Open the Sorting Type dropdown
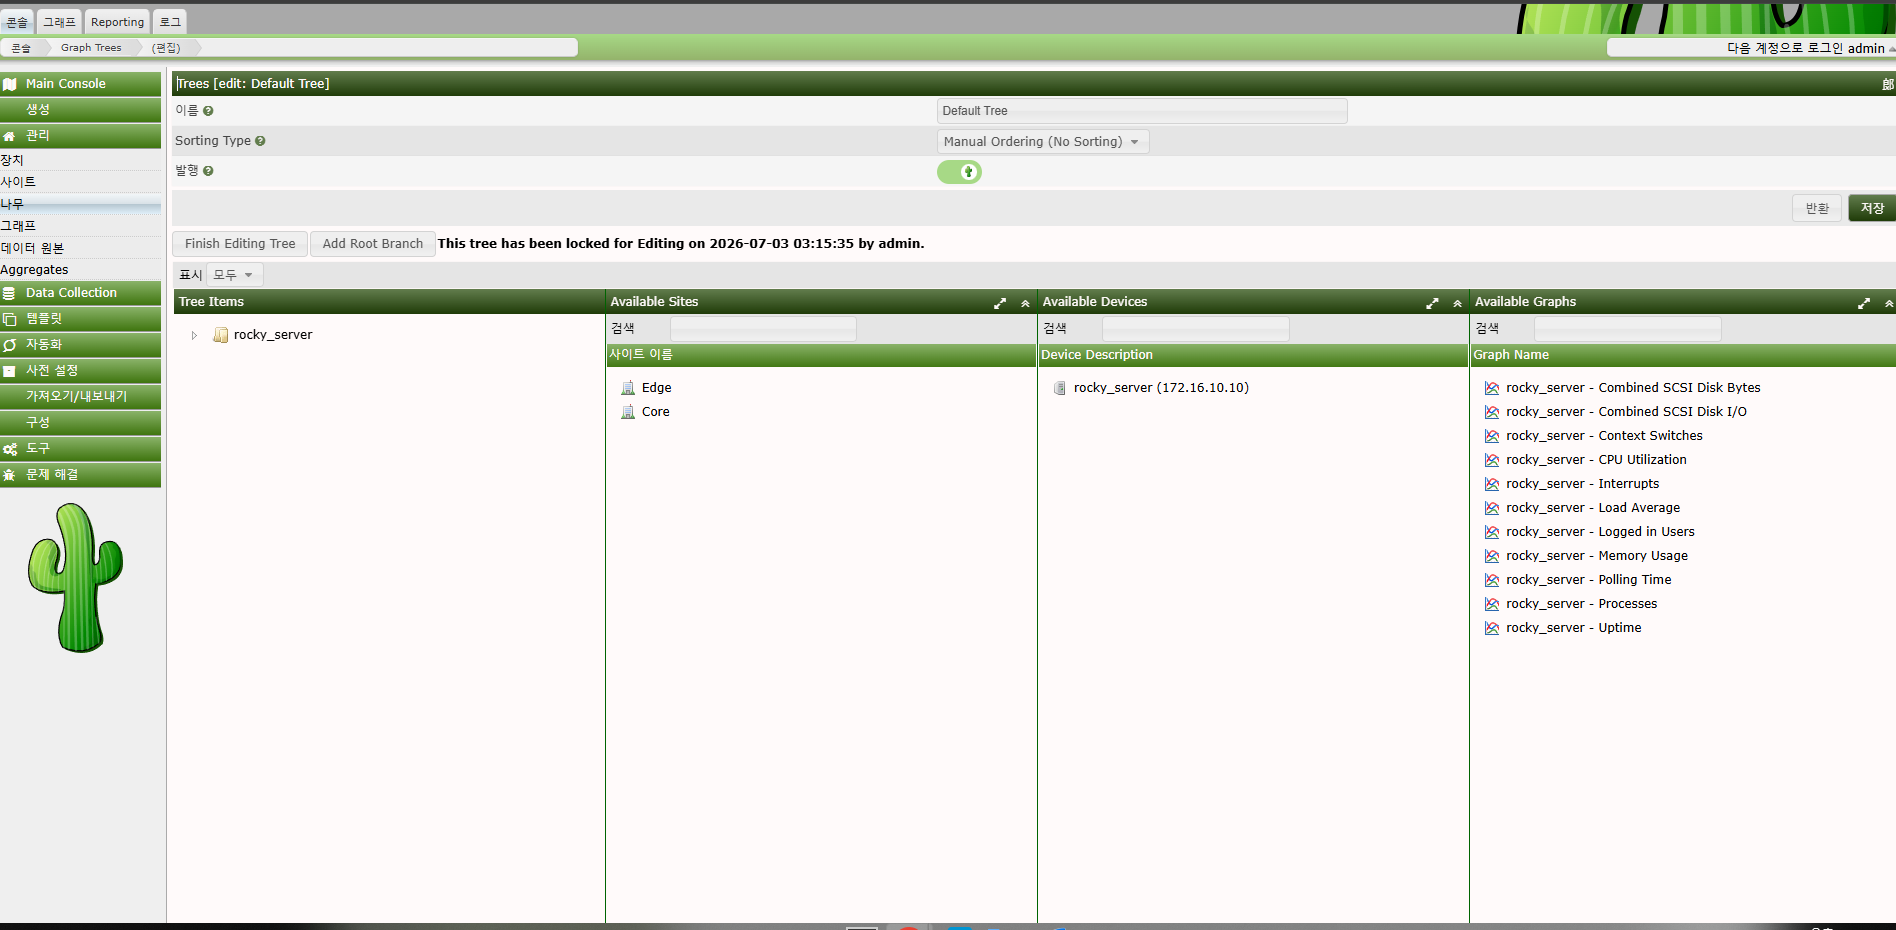Screen dimensions: 1896x930 click(1043, 142)
